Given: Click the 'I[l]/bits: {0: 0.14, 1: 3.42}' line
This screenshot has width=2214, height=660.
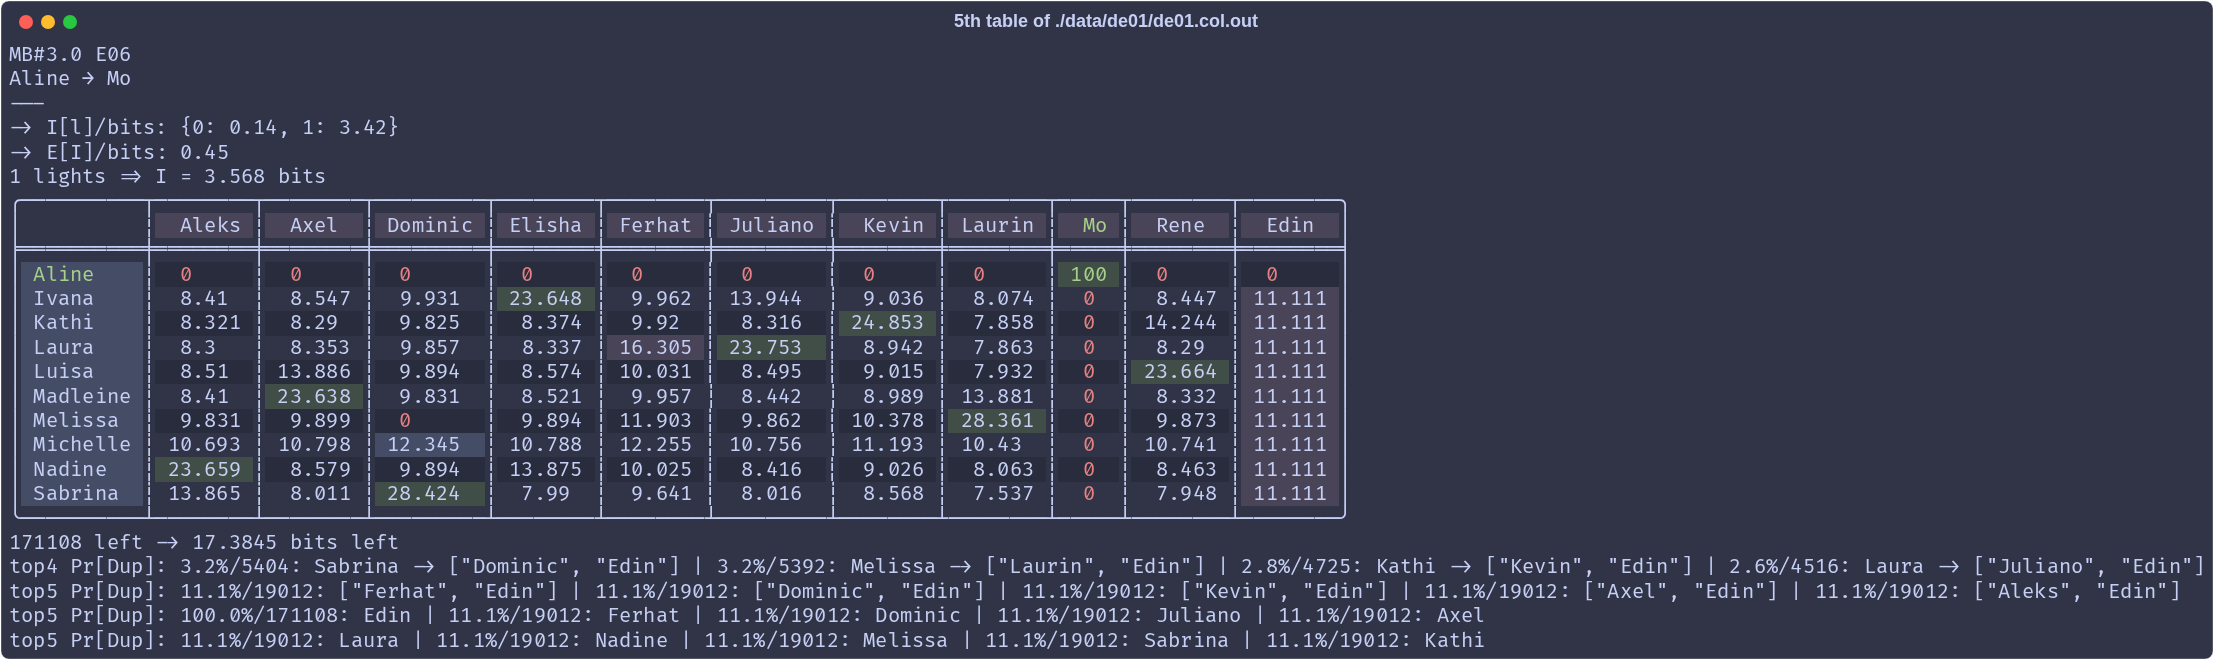Looking at the screenshot, I should 222,127.
